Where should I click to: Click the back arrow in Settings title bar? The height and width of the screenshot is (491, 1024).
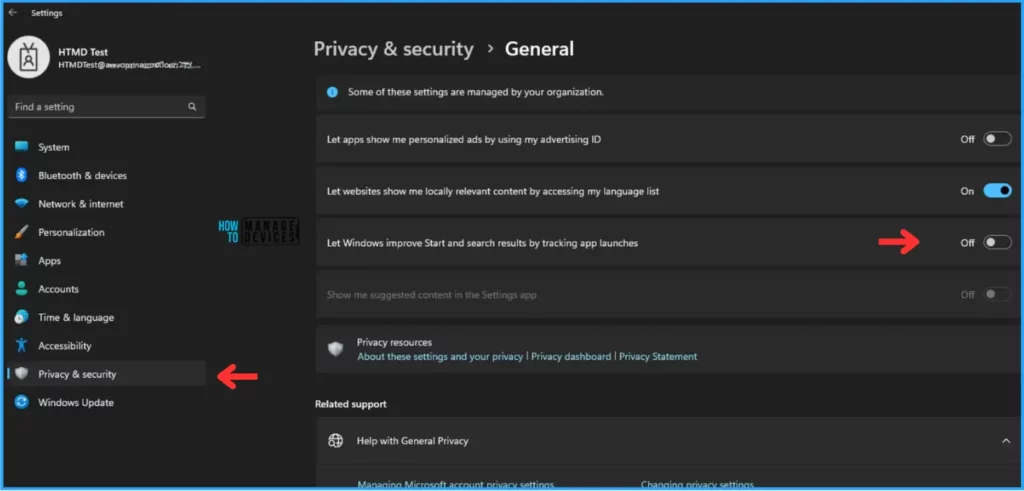point(12,12)
